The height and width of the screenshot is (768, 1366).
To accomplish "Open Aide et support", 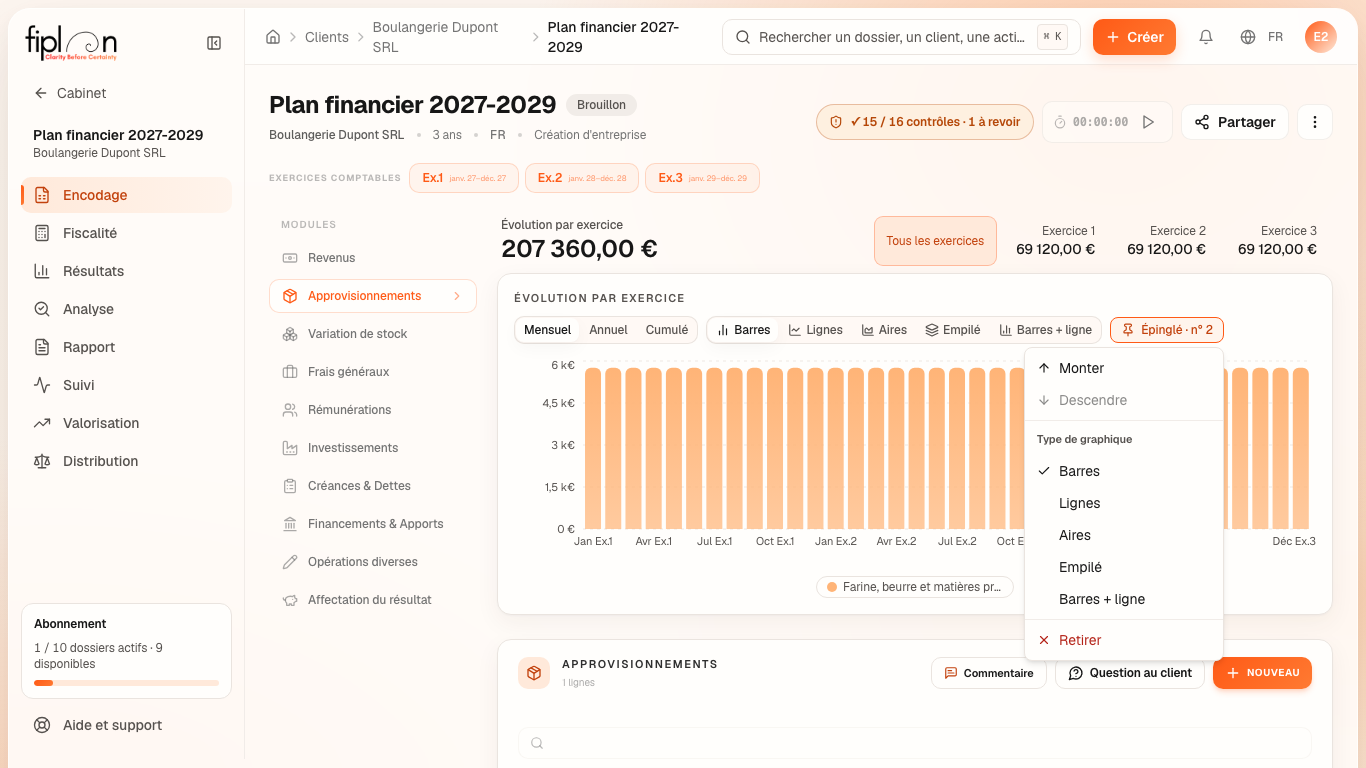I will click(126, 725).
